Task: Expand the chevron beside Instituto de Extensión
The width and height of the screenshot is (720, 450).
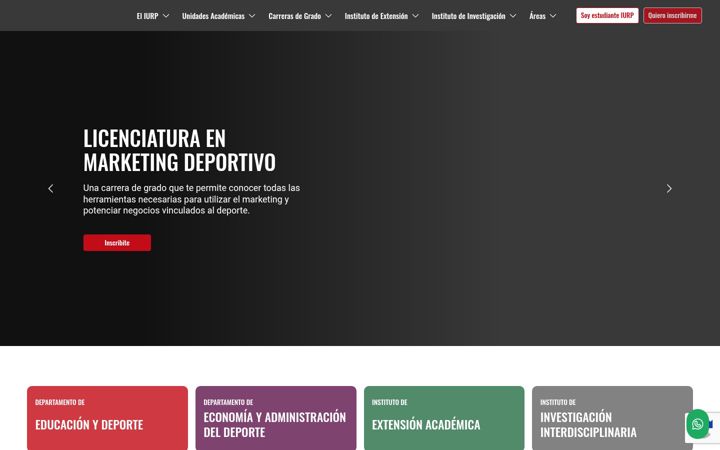Action: click(415, 16)
